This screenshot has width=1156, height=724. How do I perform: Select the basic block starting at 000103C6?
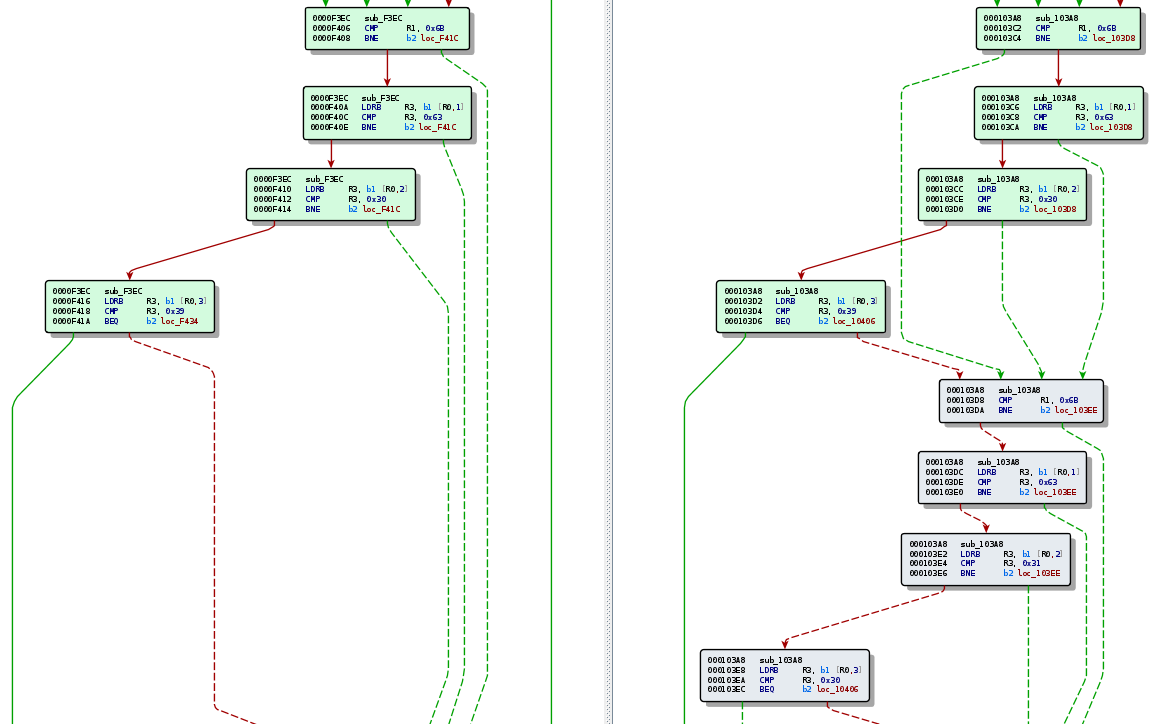click(x=1058, y=112)
